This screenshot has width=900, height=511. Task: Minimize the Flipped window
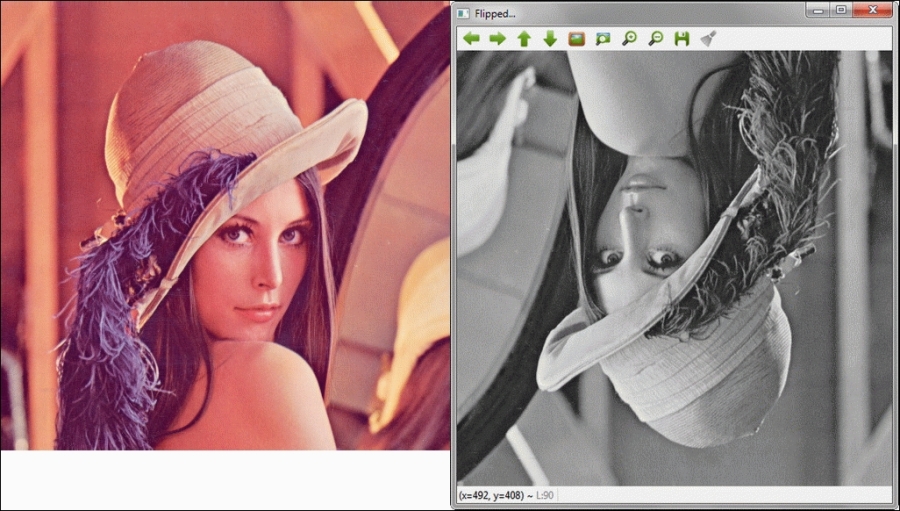818,10
